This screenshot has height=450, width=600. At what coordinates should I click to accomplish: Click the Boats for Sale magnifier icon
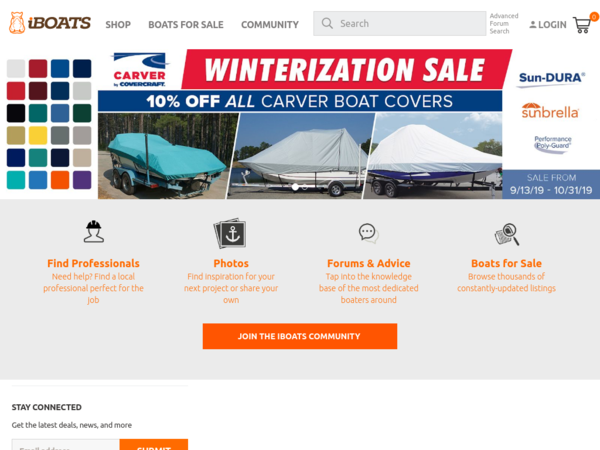(x=507, y=234)
